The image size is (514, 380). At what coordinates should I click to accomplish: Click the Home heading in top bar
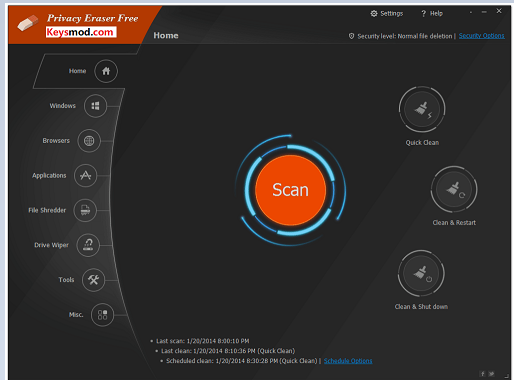click(x=166, y=35)
